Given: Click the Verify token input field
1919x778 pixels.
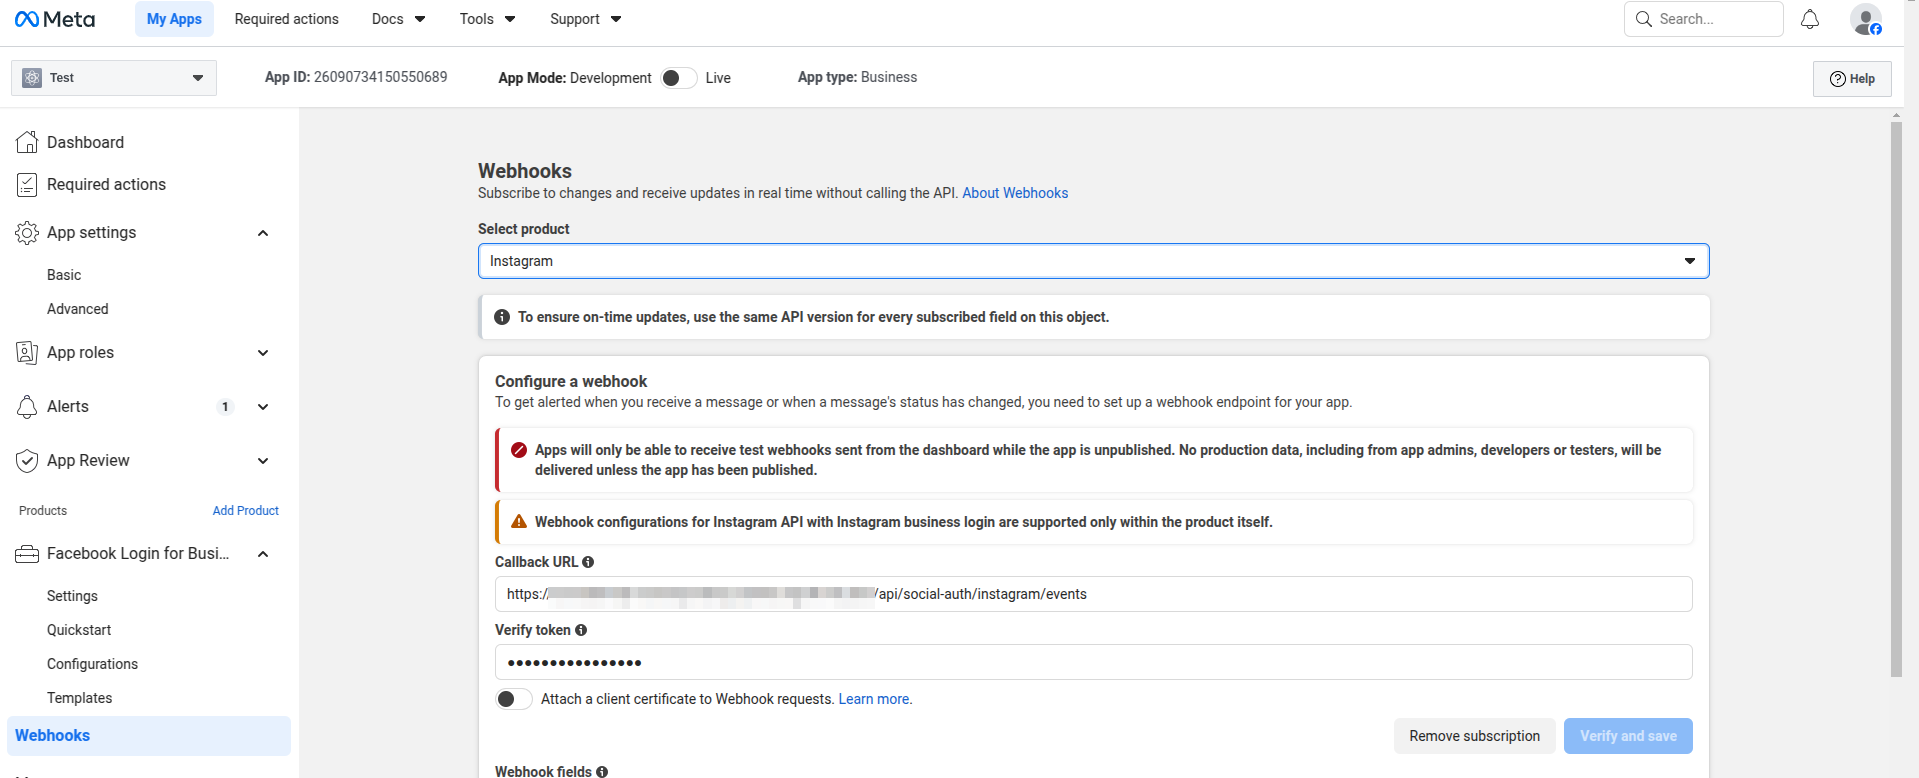Looking at the screenshot, I should click(x=1094, y=662).
